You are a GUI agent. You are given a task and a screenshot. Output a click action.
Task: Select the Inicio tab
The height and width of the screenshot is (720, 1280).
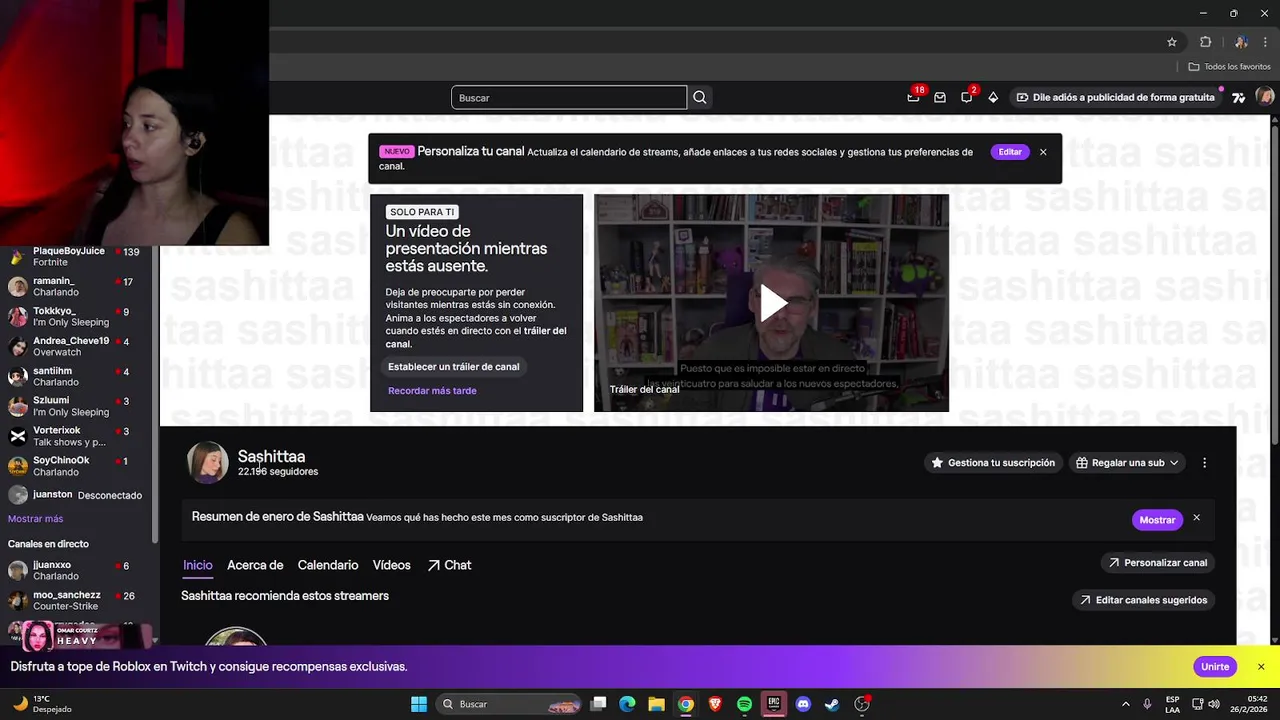click(198, 565)
